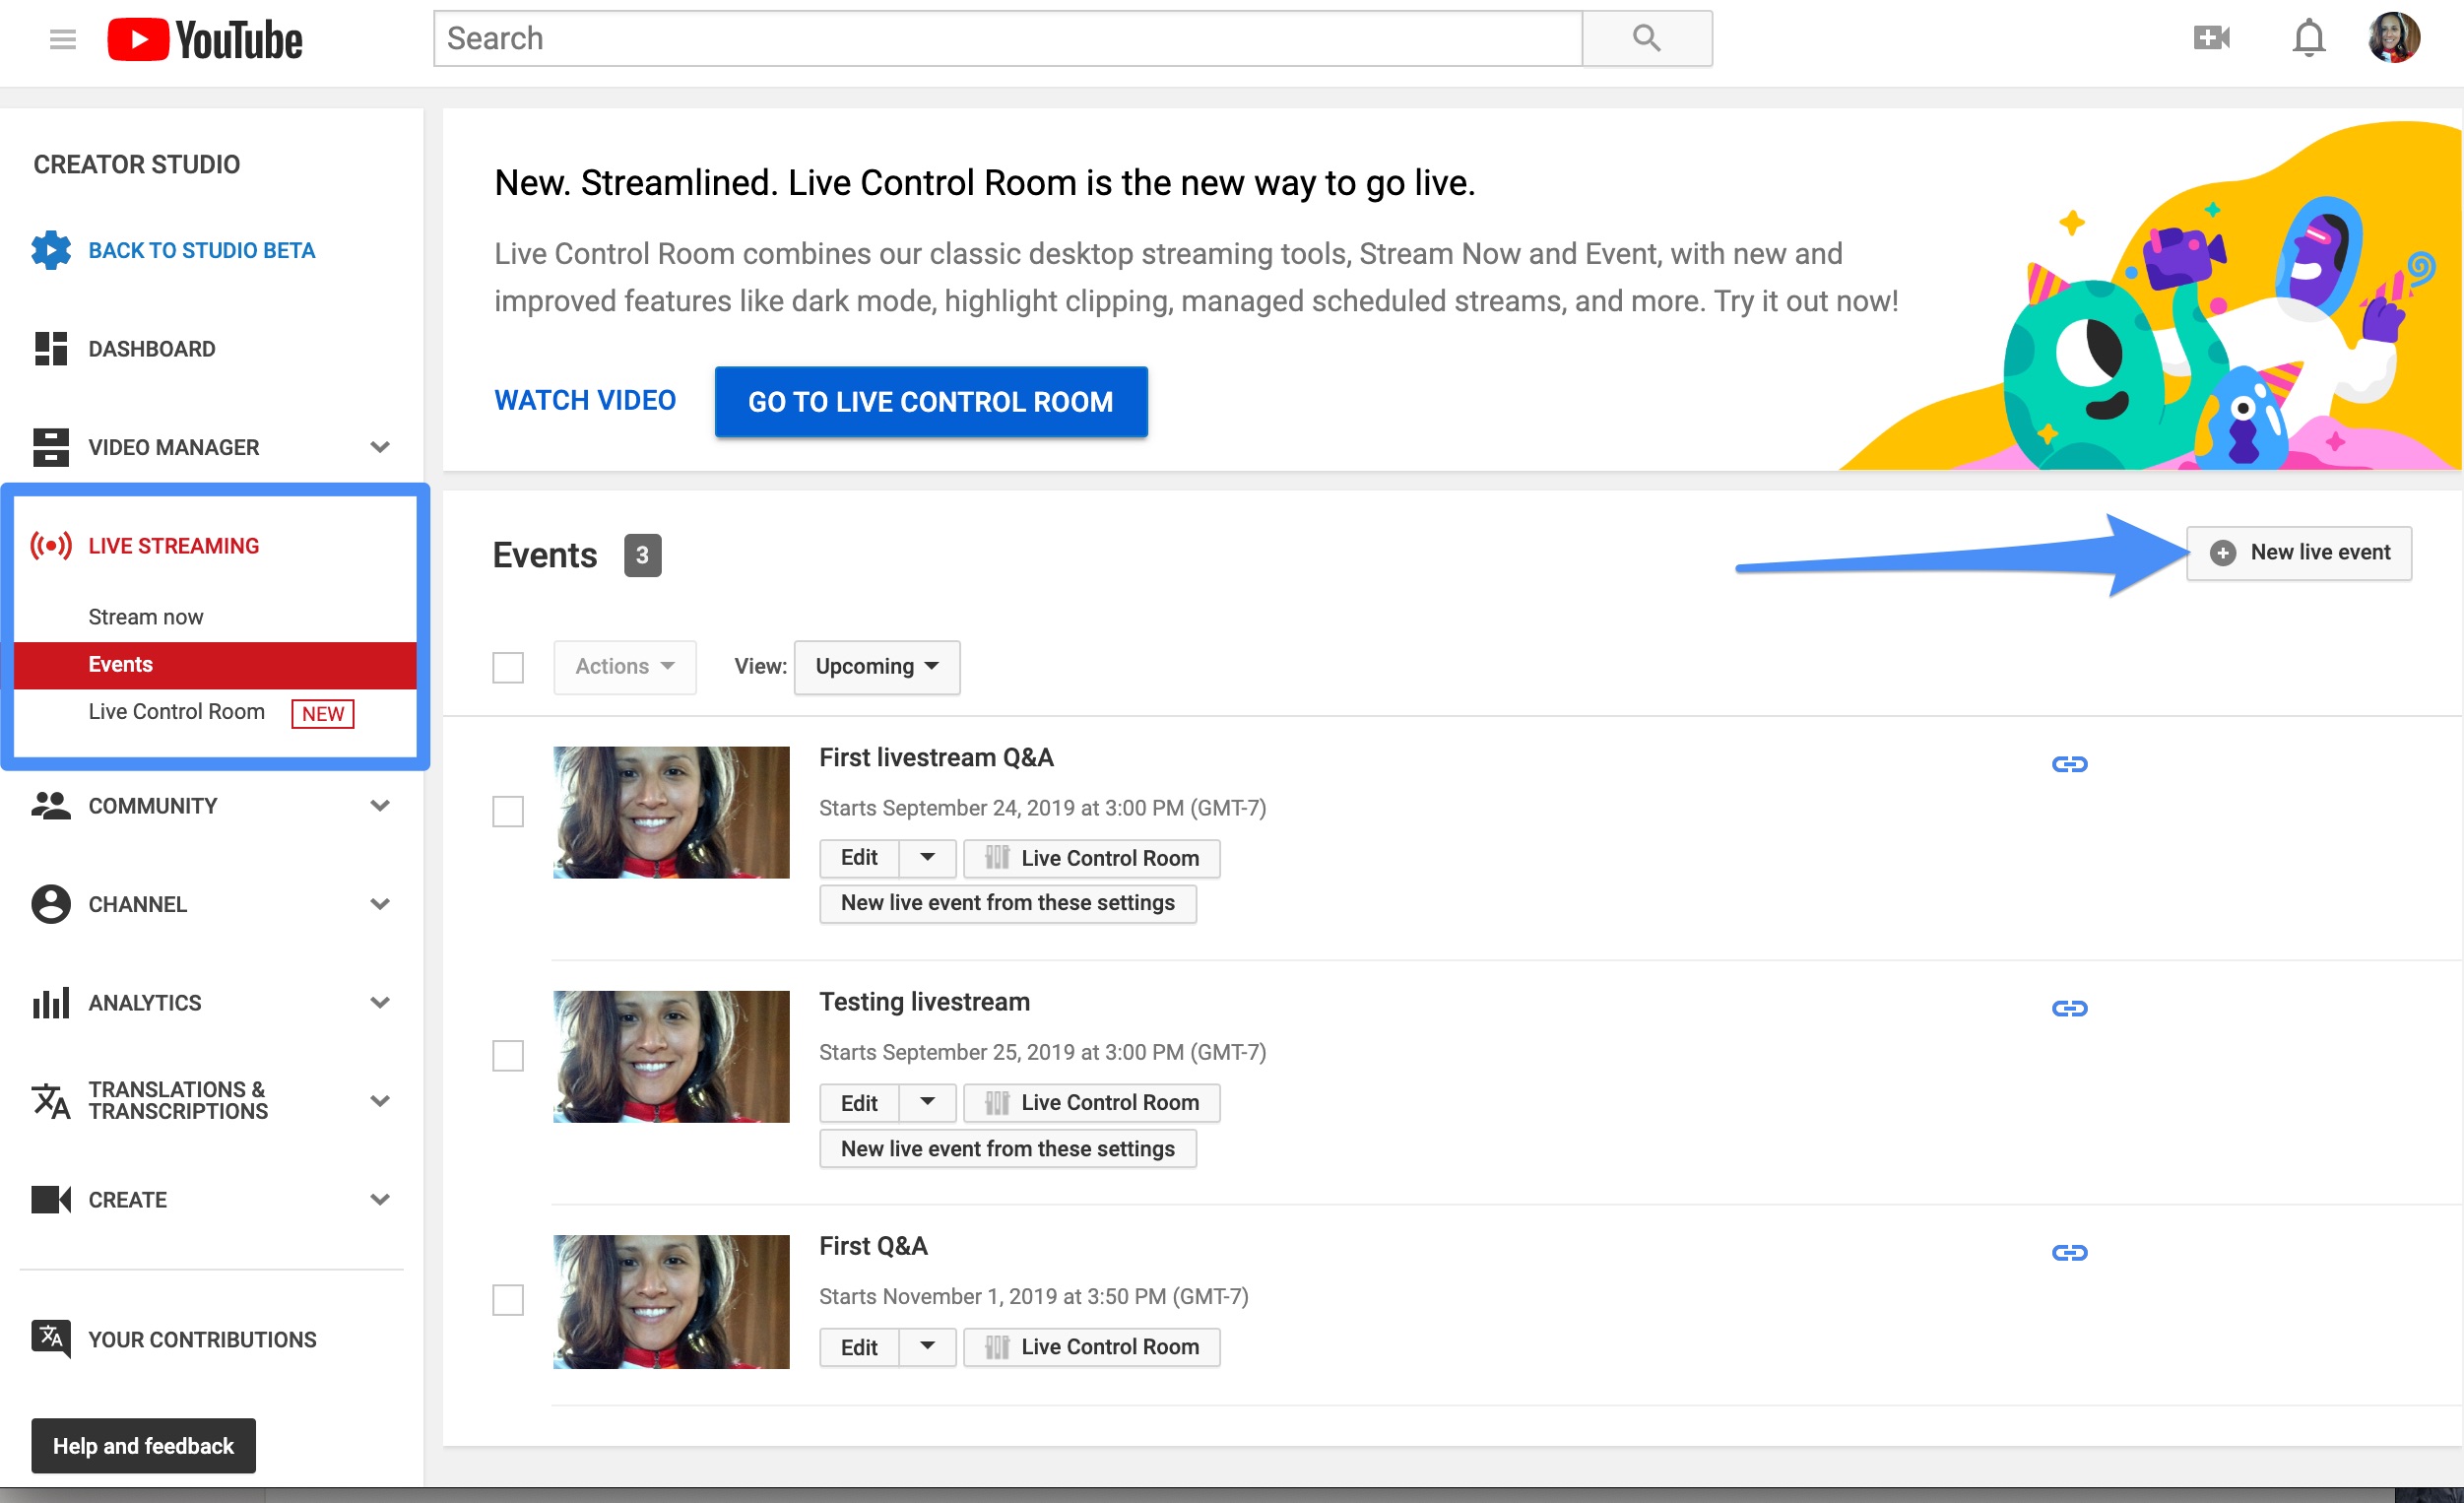This screenshot has height=1503, width=2464.
Task: Open Live Control Room sidebar item
Action: click(176, 712)
